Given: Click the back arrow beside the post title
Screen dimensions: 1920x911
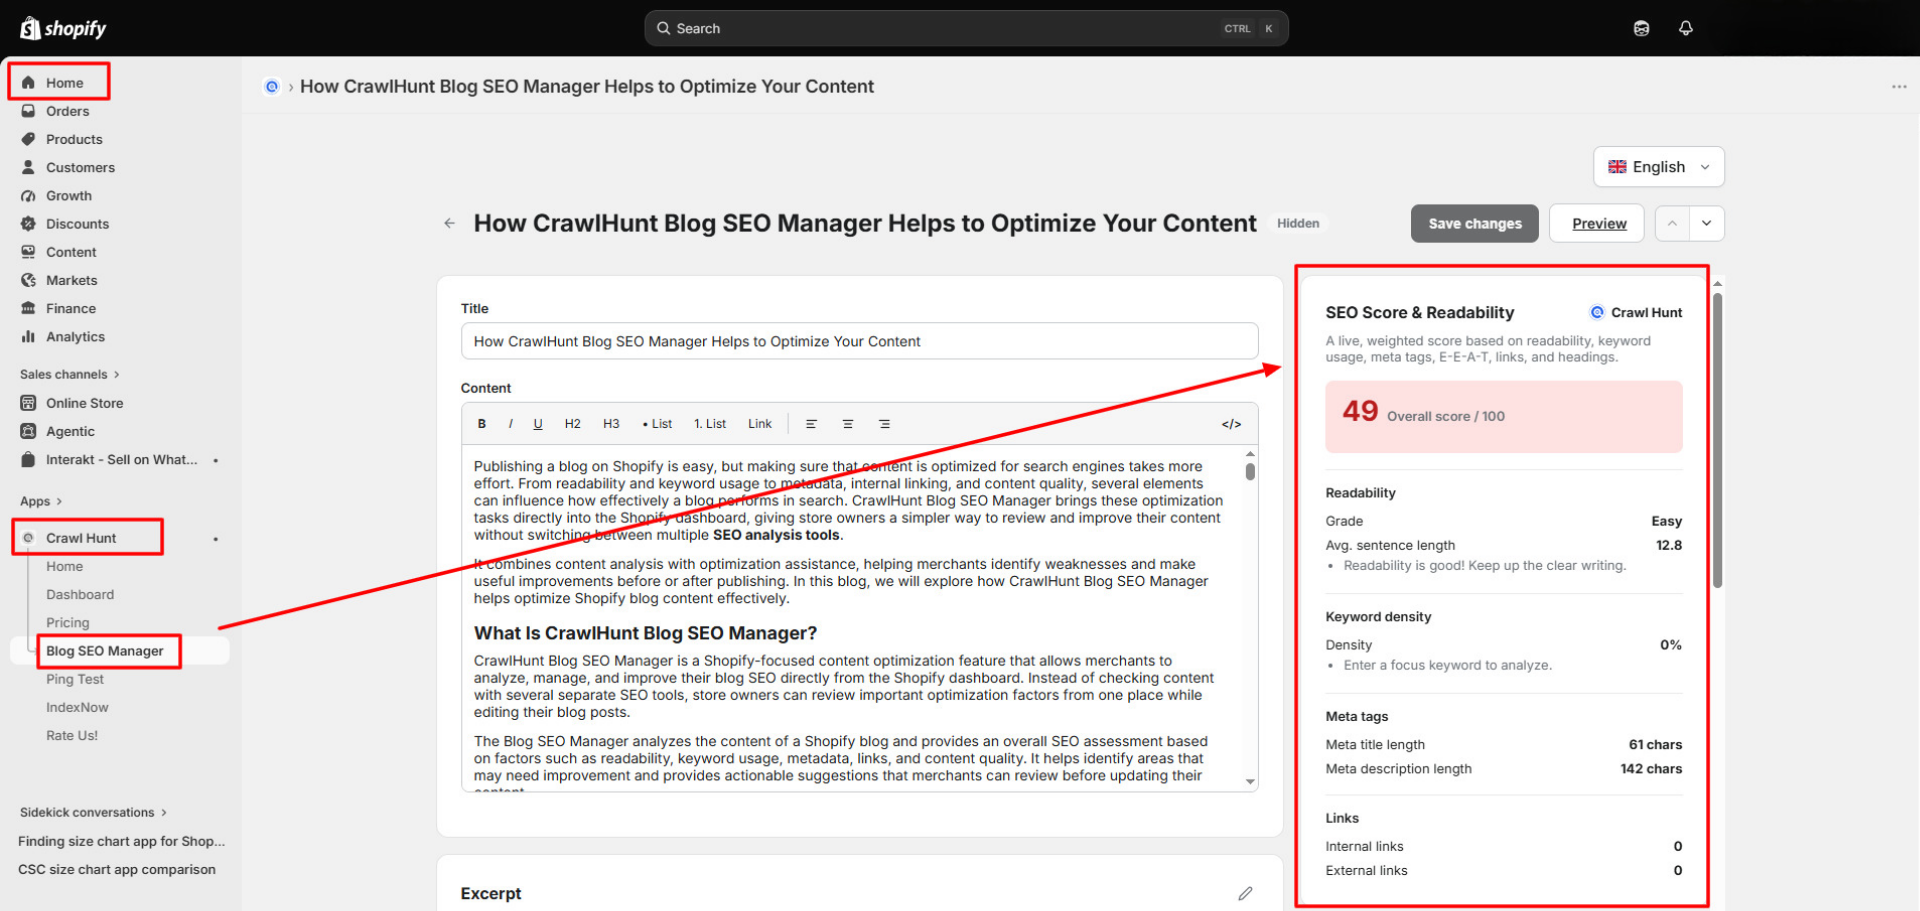Looking at the screenshot, I should tap(450, 223).
